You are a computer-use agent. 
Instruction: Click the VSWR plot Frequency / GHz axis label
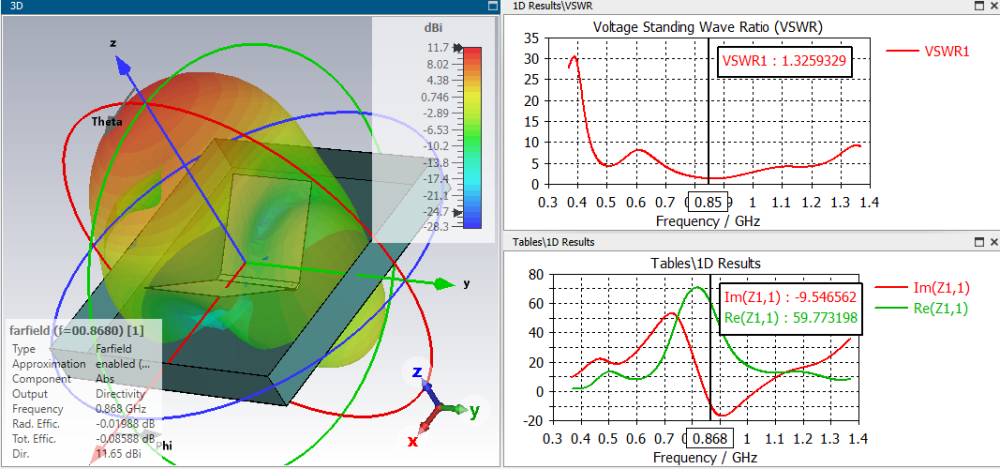pos(708,221)
